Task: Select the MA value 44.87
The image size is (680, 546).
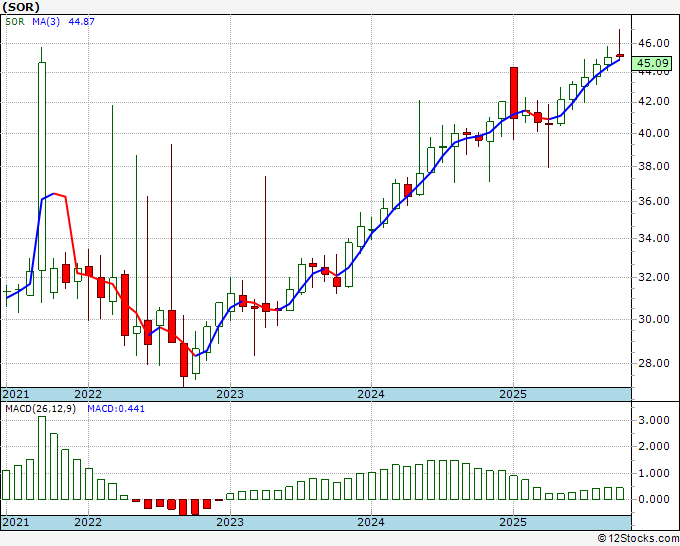Action: point(82,22)
